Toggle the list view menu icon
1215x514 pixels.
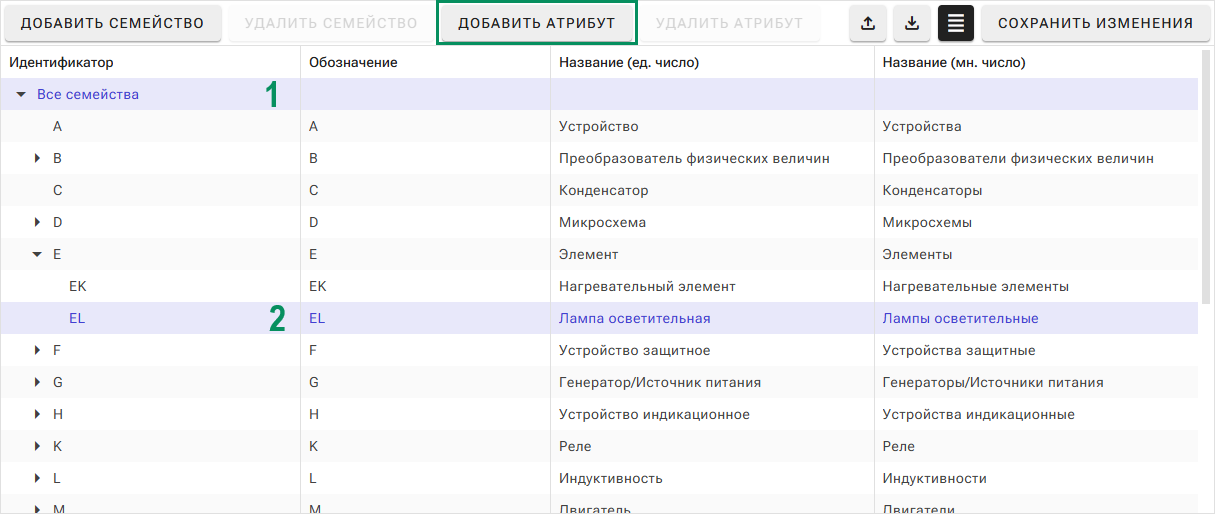point(956,23)
